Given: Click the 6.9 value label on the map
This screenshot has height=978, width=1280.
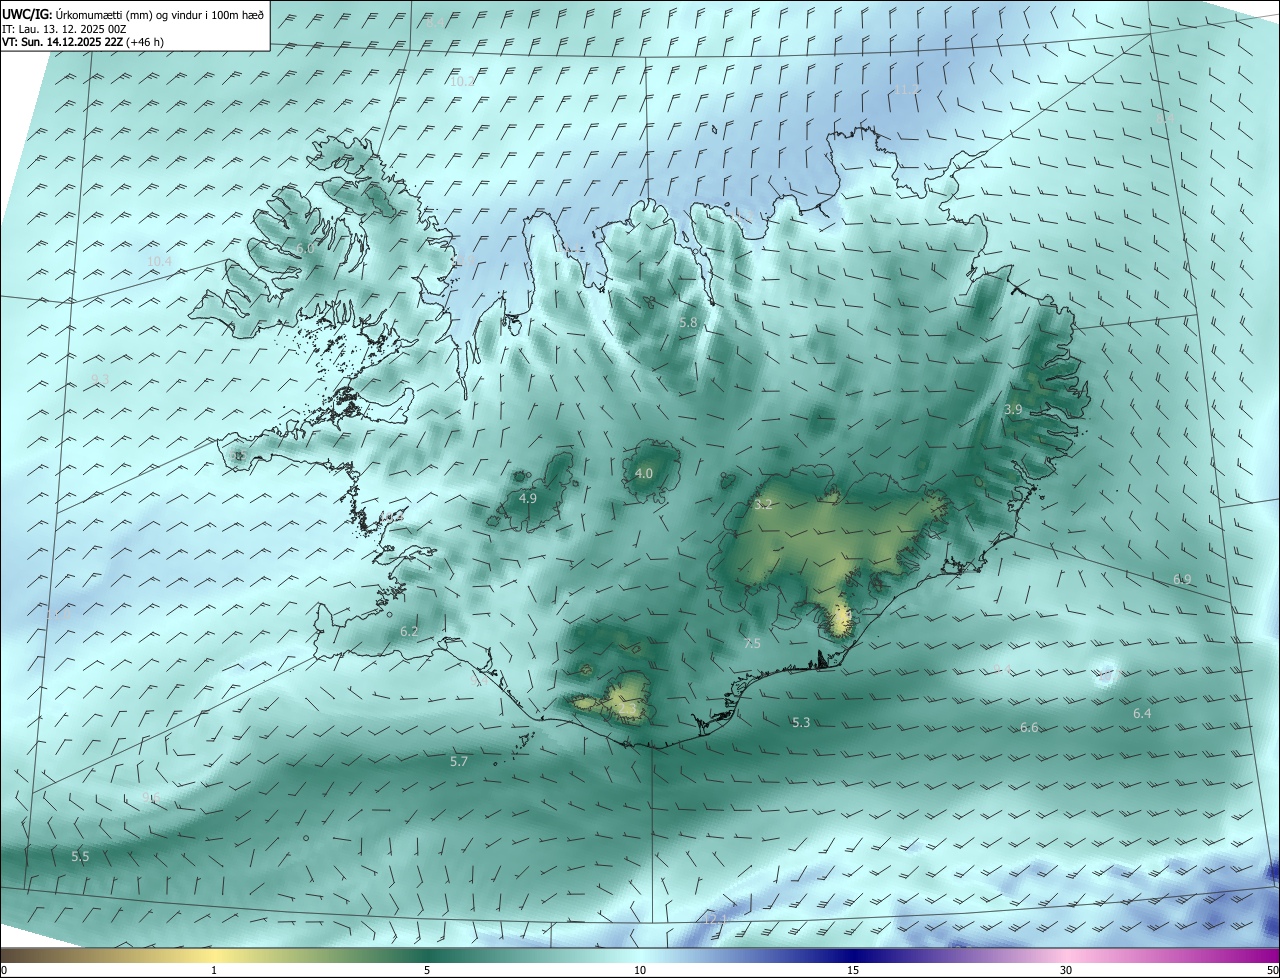Looking at the screenshot, I should 1182,580.
